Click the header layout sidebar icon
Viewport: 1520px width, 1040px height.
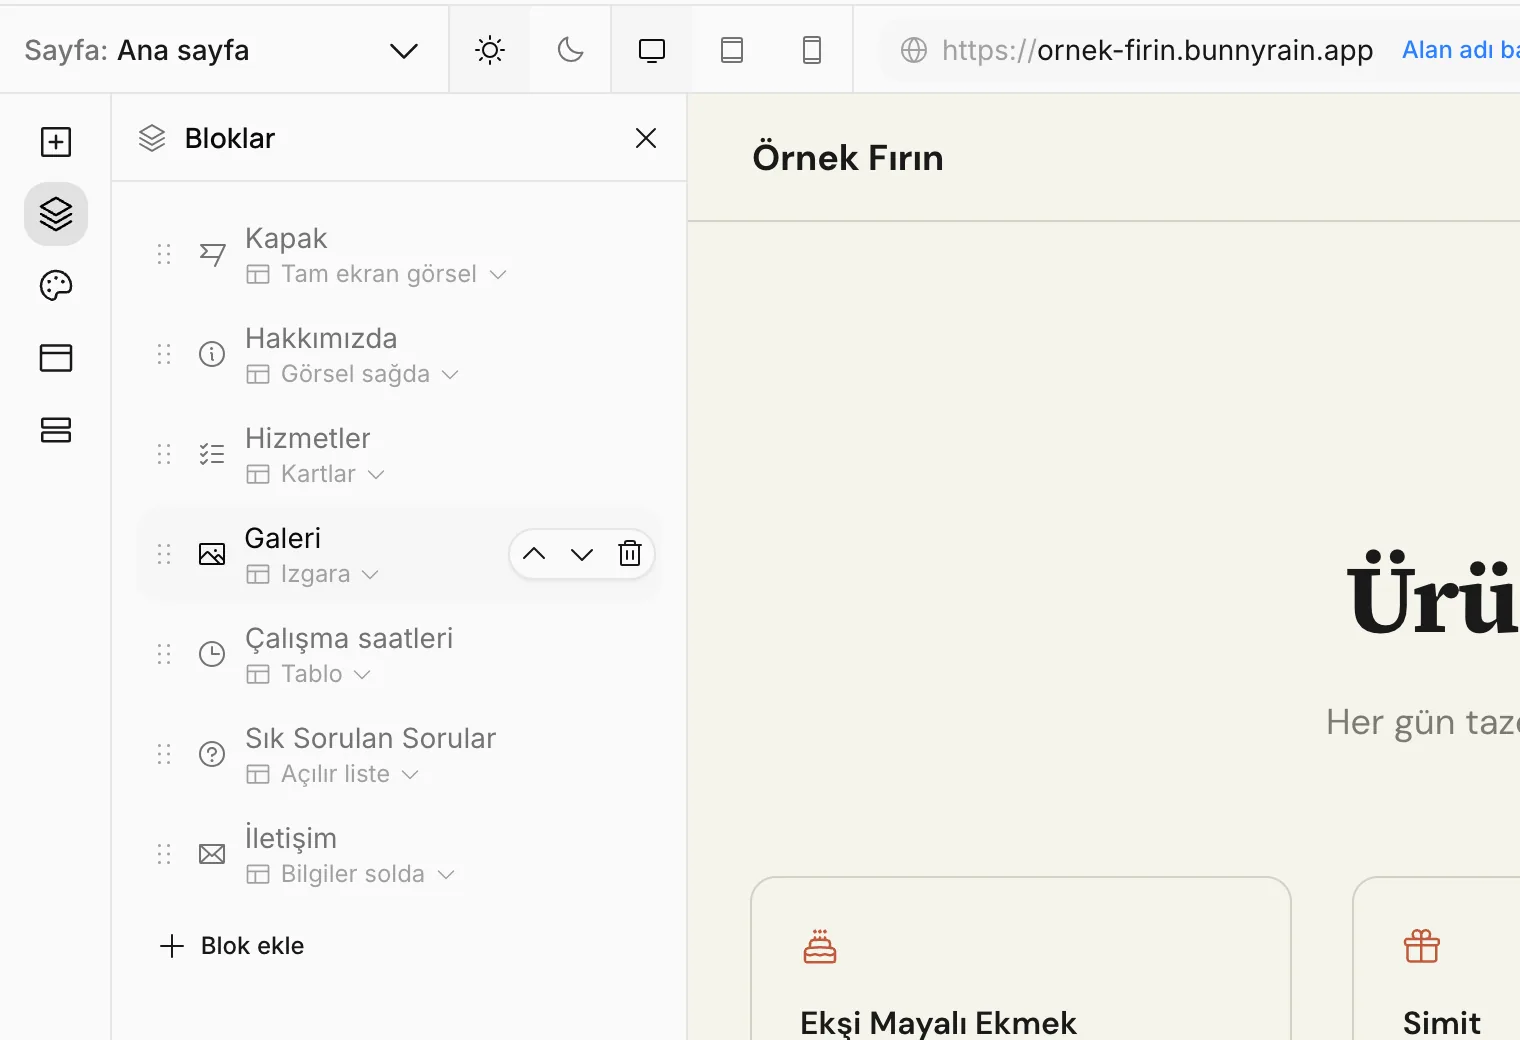tap(56, 358)
